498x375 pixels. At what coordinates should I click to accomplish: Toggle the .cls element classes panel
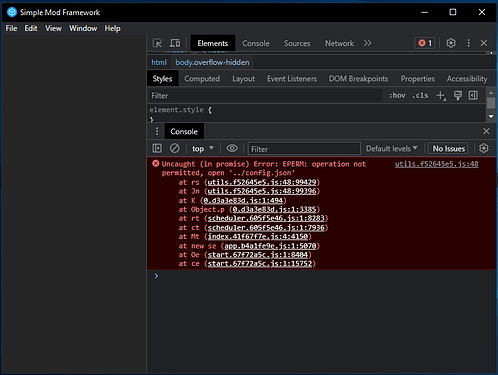420,96
